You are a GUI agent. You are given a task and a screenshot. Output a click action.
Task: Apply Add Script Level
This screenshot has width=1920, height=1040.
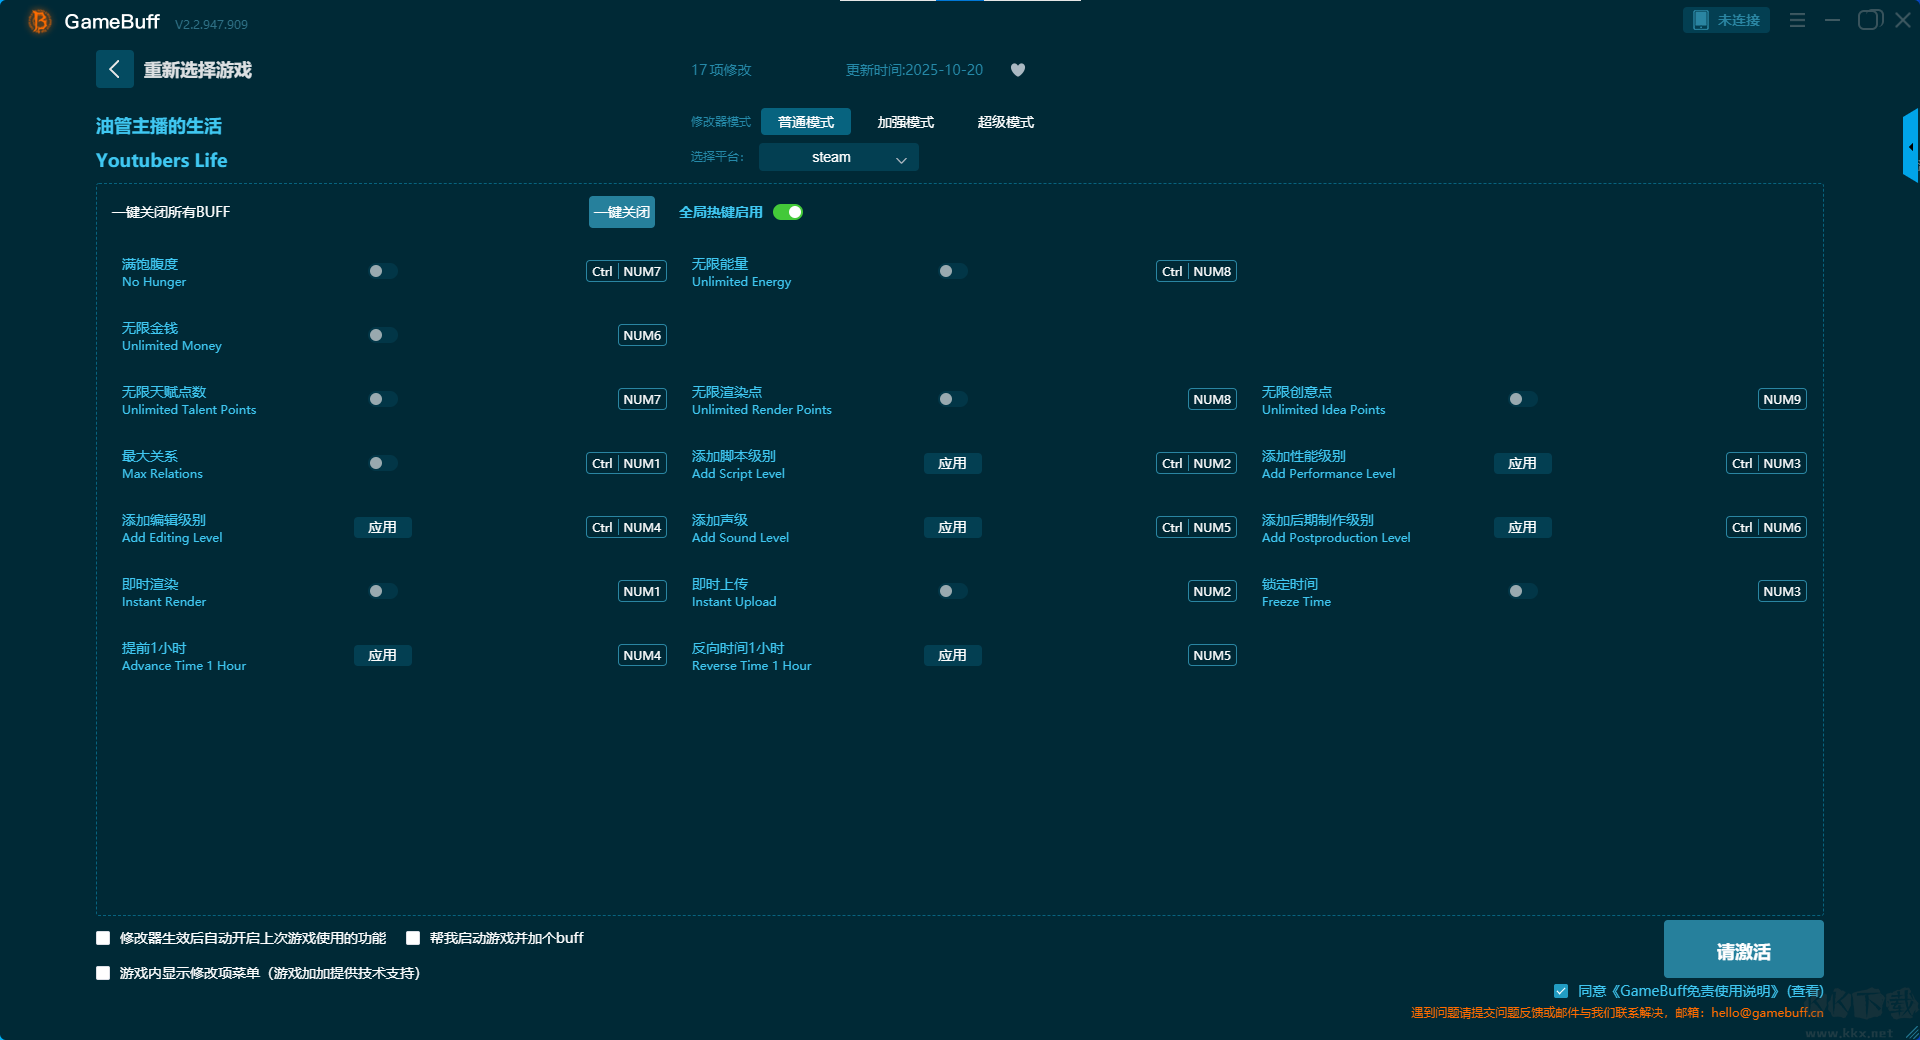click(x=952, y=463)
